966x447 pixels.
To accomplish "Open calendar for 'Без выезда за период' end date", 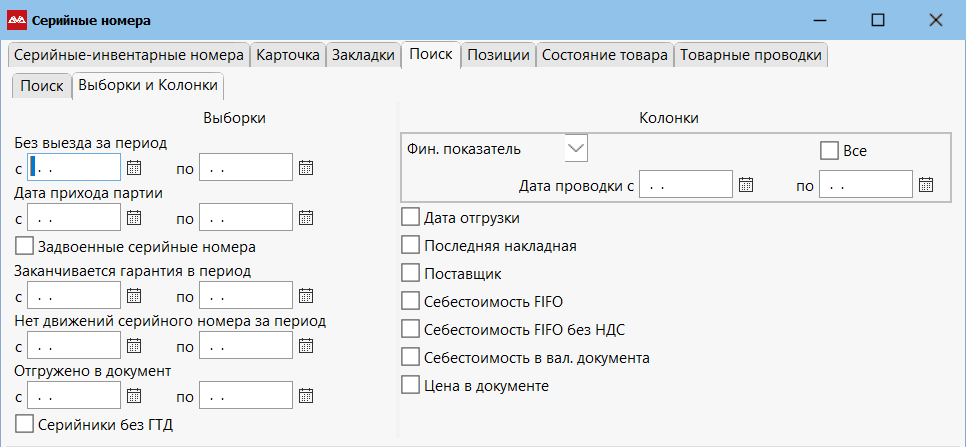I will [x=307, y=168].
